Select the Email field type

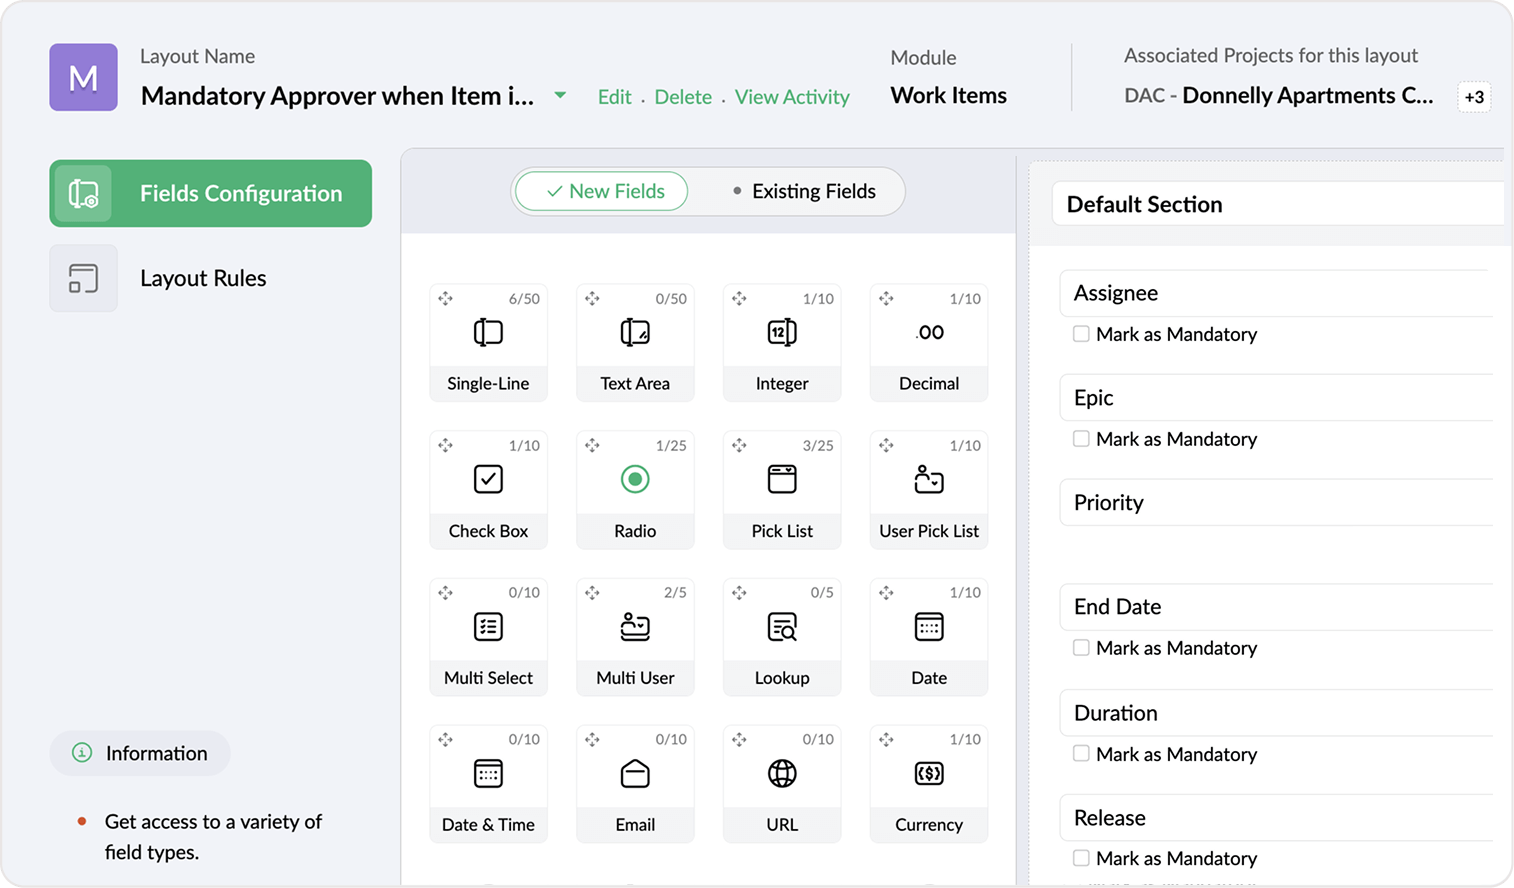[x=635, y=773]
